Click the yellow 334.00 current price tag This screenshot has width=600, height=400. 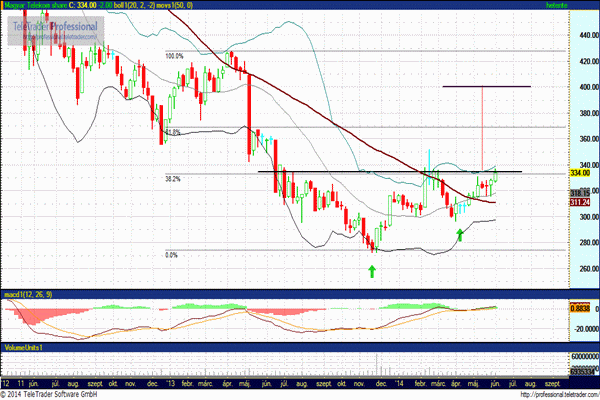580,173
